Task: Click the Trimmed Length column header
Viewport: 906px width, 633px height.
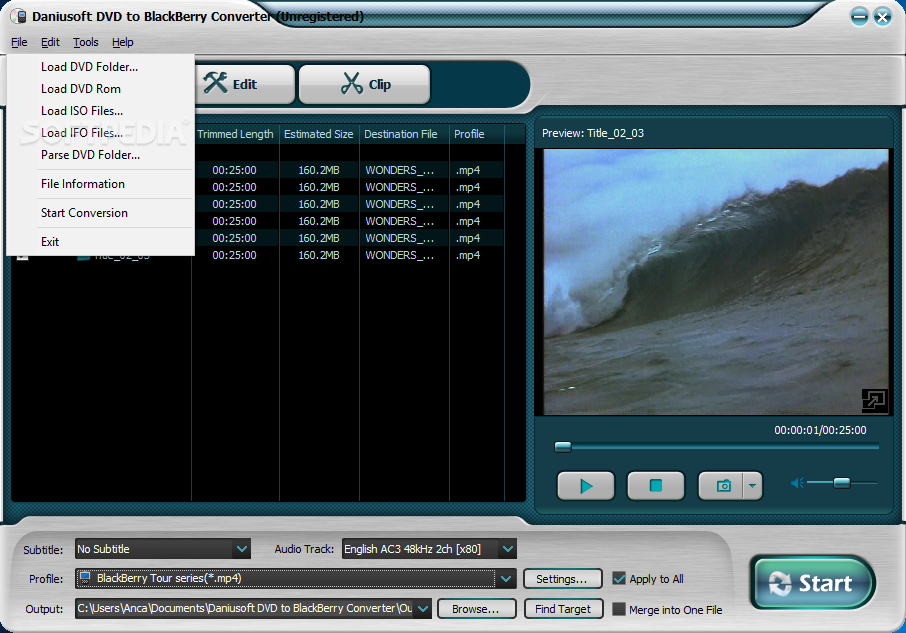Action: (x=236, y=134)
